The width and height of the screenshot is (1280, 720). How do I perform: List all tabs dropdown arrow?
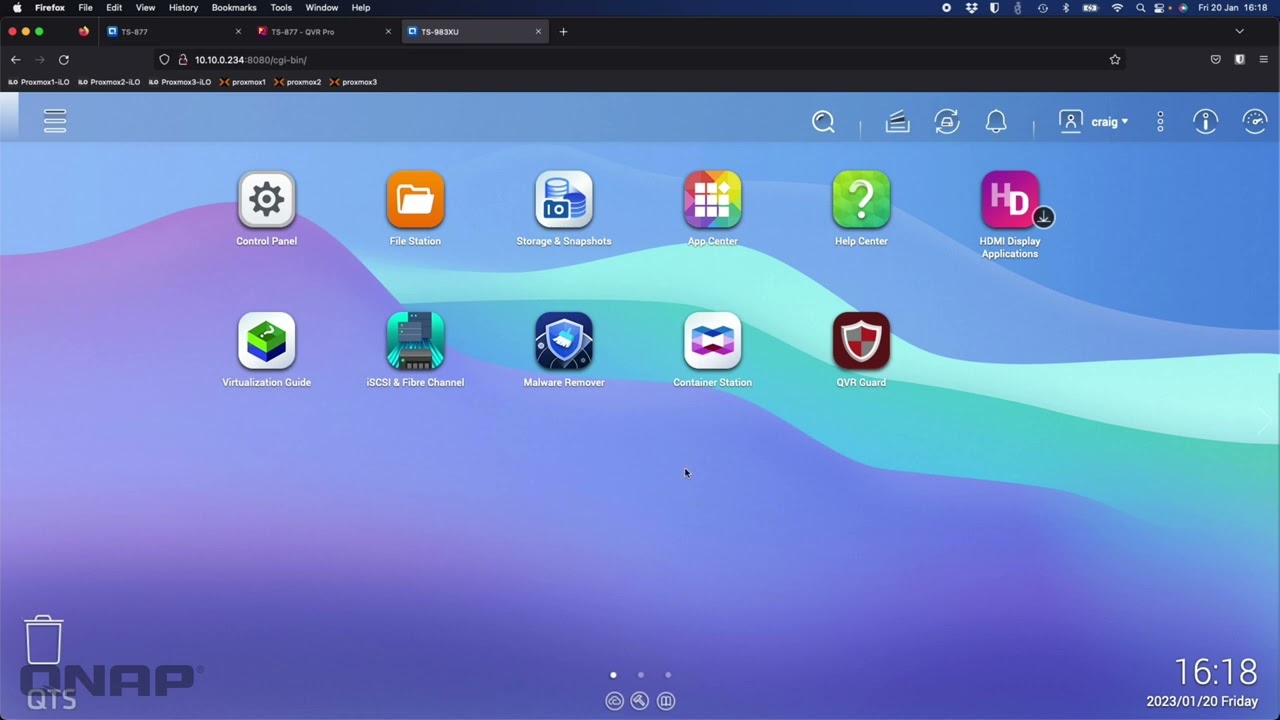(1240, 32)
